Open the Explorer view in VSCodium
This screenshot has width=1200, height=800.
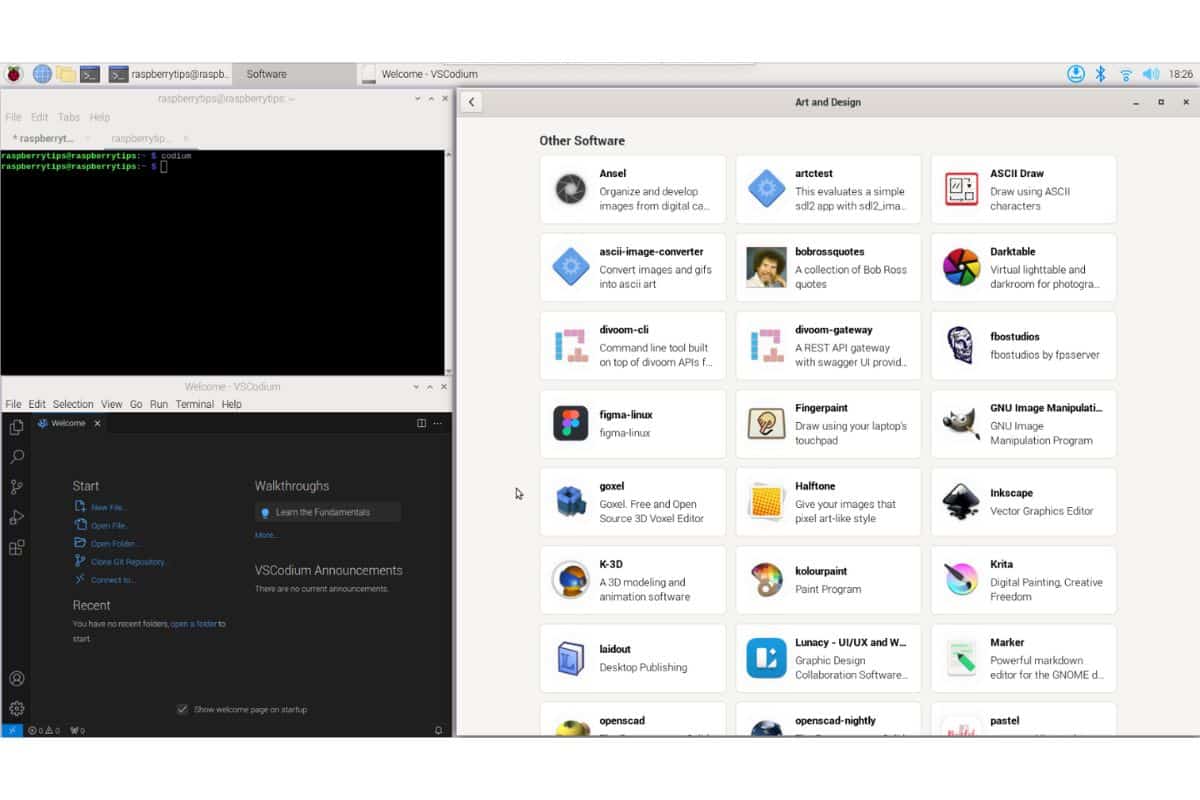[15, 426]
